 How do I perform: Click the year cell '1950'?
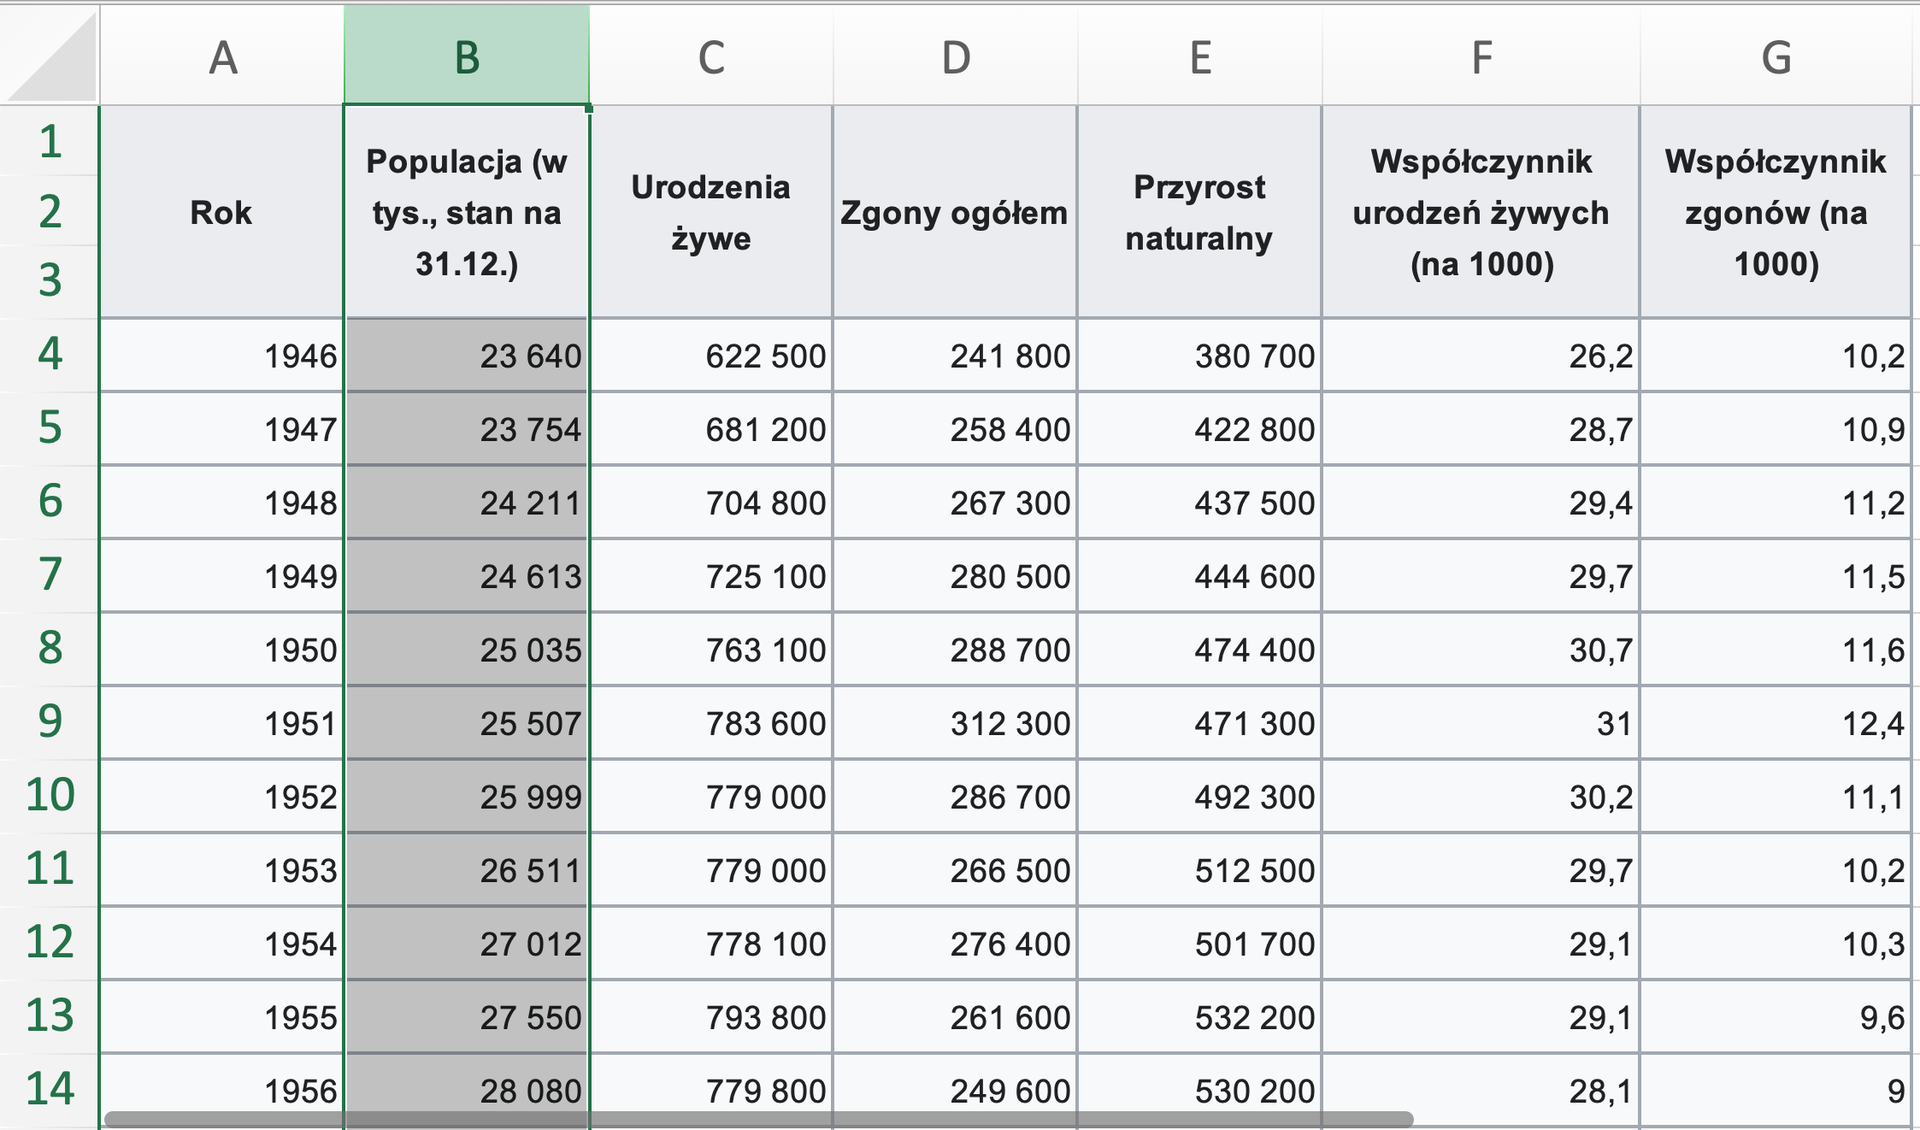[222, 649]
